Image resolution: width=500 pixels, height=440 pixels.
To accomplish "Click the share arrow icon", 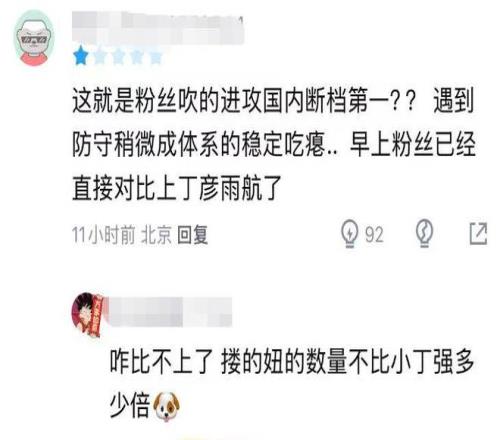I will tap(478, 234).
